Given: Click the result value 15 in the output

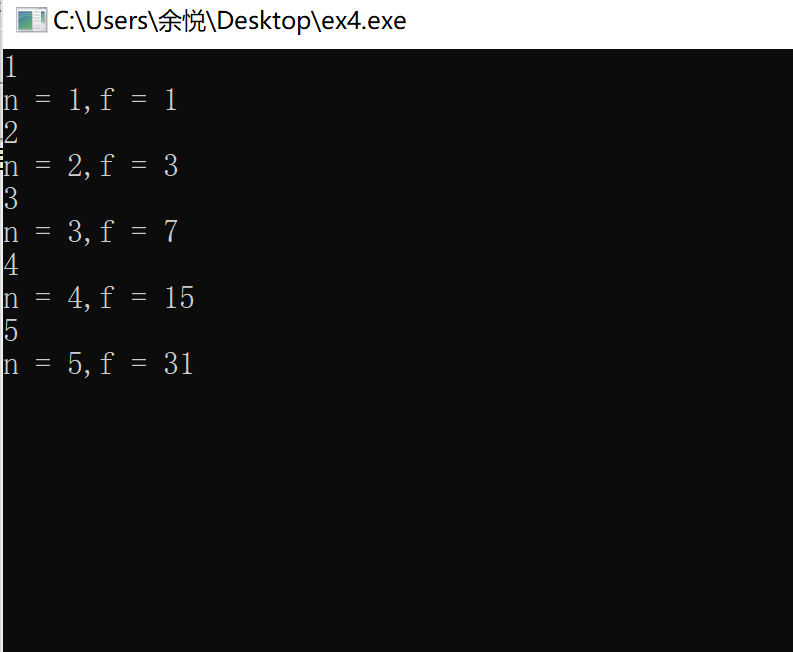Looking at the screenshot, I should pos(179,297).
